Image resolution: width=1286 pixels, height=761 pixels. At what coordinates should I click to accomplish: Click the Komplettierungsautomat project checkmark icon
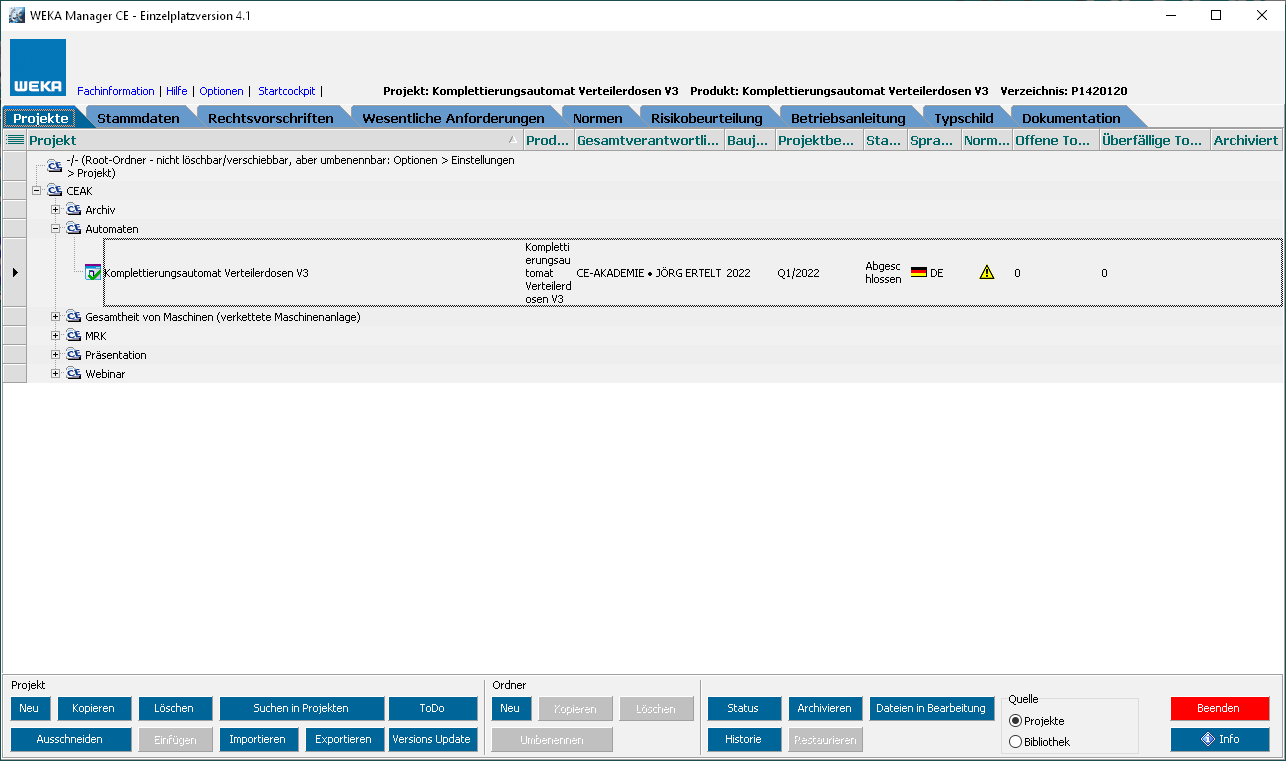point(93,272)
